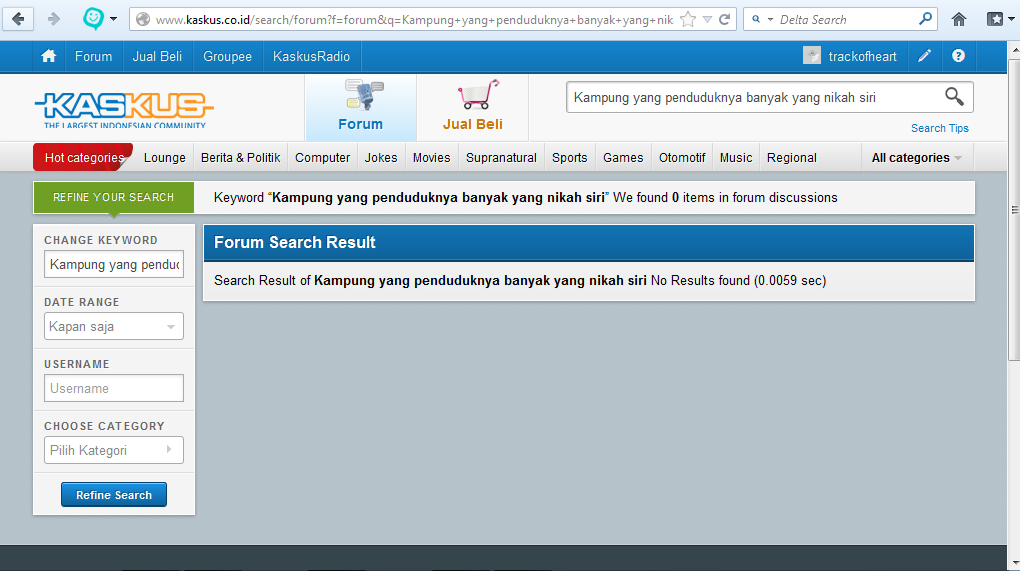Image resolution: width=1020 pixels, height=571 pixels.
Task: Open the bookmarks menu icon
Action: 995,20
